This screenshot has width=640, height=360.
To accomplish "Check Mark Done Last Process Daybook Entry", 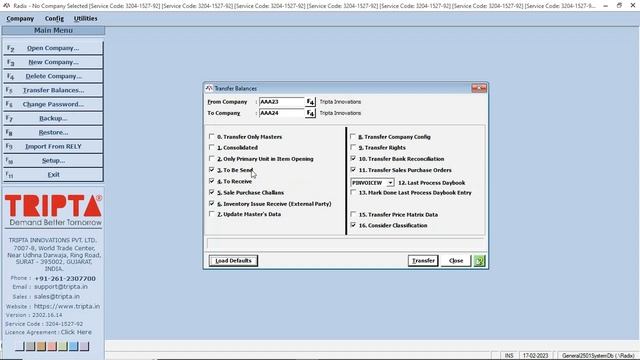I will 353,192.
